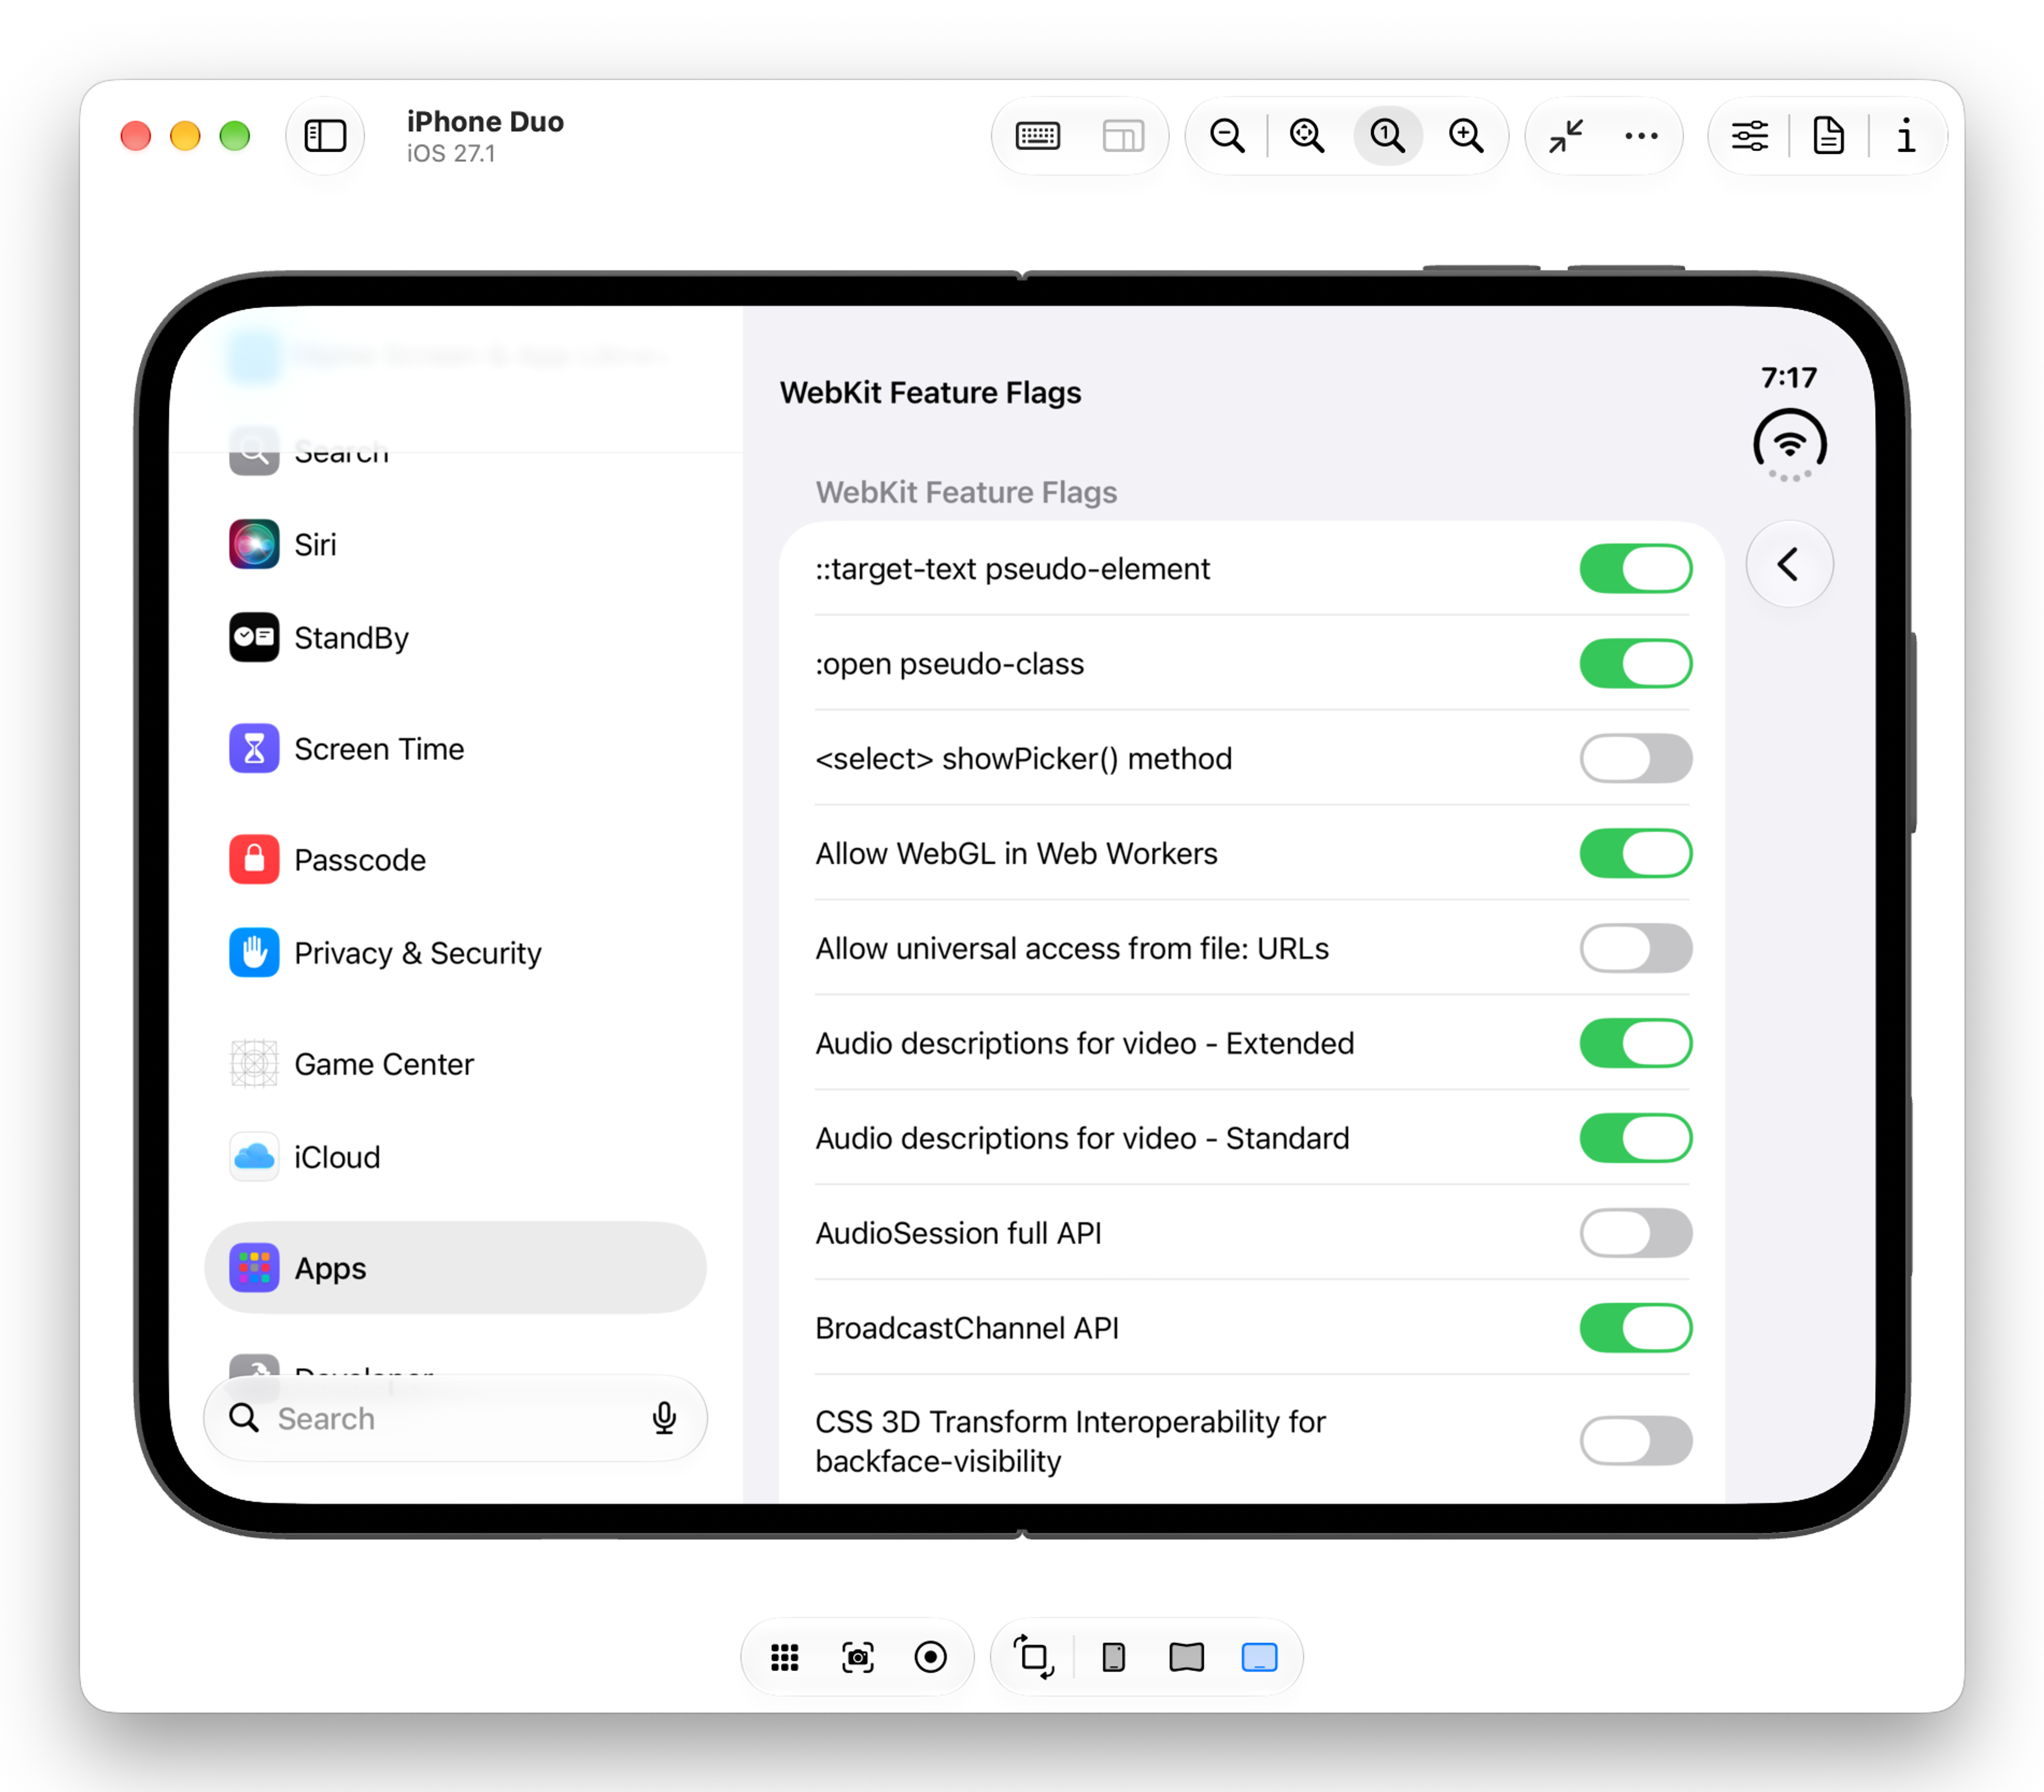This screenshot has height=1792, width=2044.
Task: Tap the microphone dictation icon
Action: point(664,1418)
